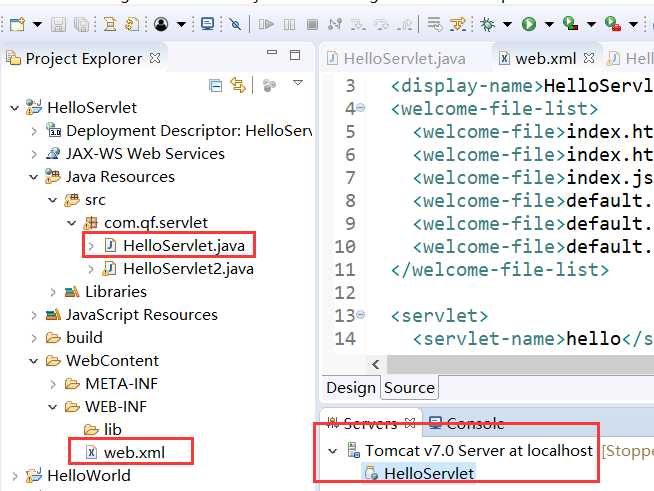Click the Use Step Filters icon

(x=458, y=25)
